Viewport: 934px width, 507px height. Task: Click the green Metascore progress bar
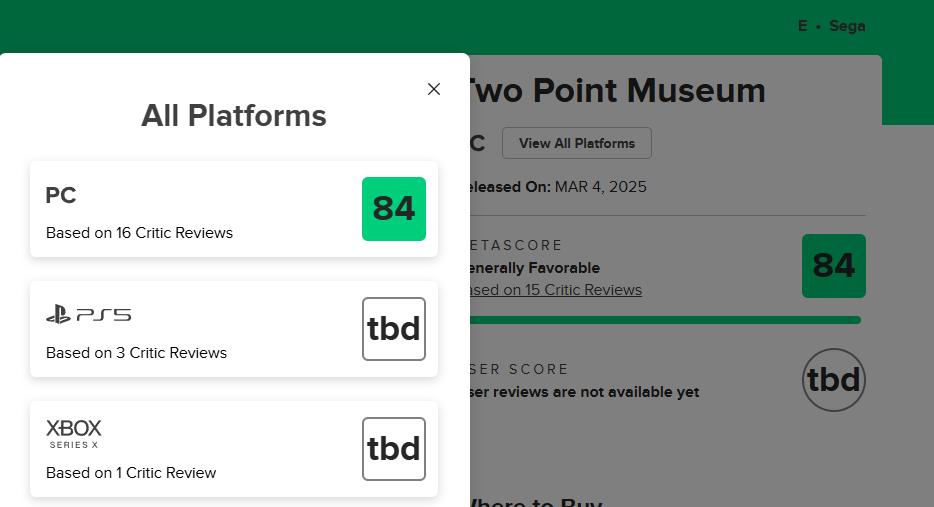(664, 320)
